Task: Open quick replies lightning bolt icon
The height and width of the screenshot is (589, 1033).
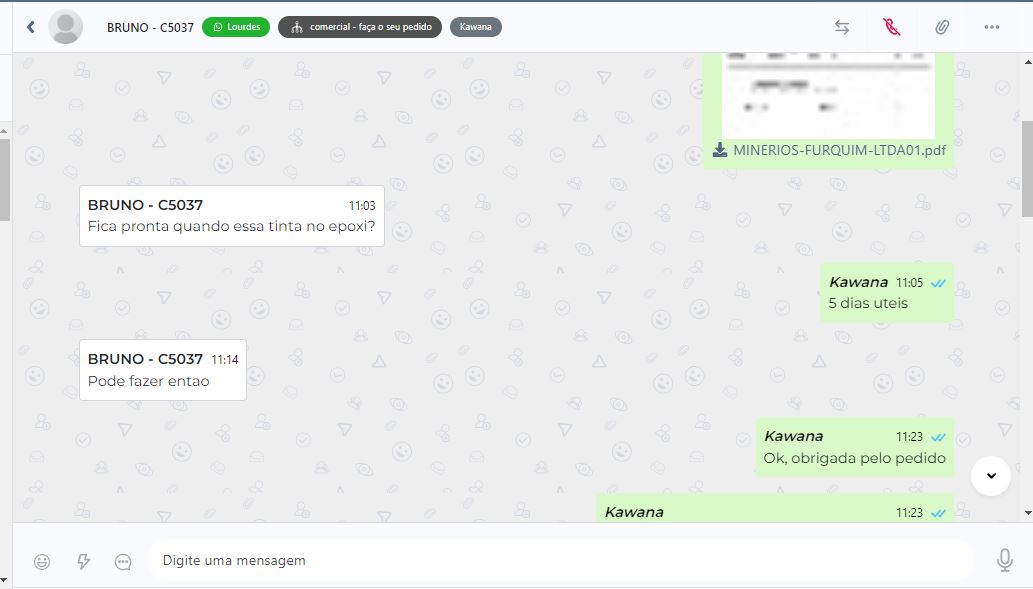Action: pyautogui.click(x=83, y=561)
